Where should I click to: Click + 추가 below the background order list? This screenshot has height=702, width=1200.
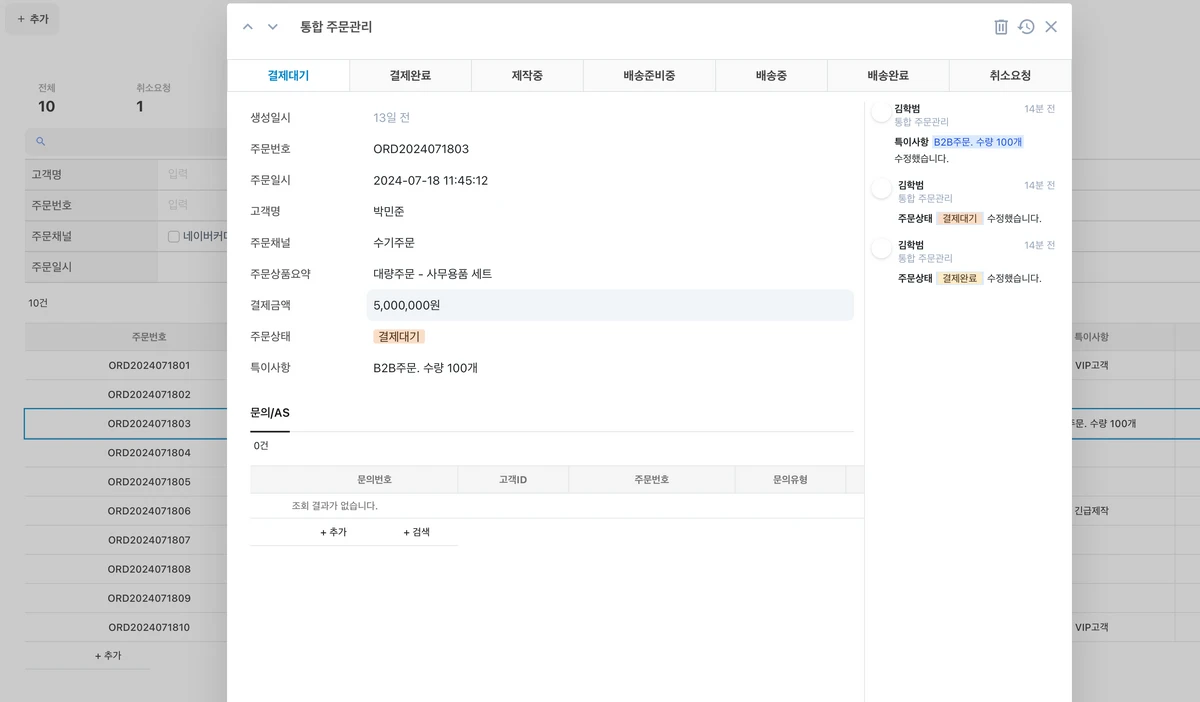(108, 656)
